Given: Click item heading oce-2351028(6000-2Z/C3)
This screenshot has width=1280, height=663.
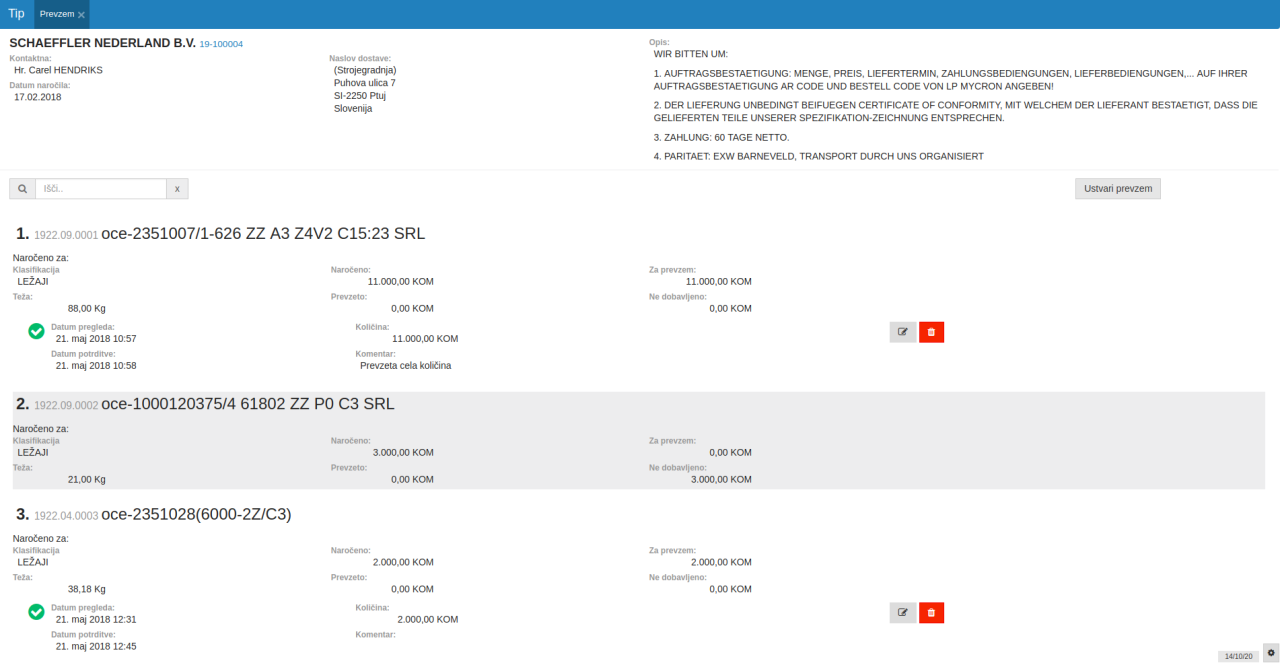Looking at the screenshot, I should coord(196,515).
